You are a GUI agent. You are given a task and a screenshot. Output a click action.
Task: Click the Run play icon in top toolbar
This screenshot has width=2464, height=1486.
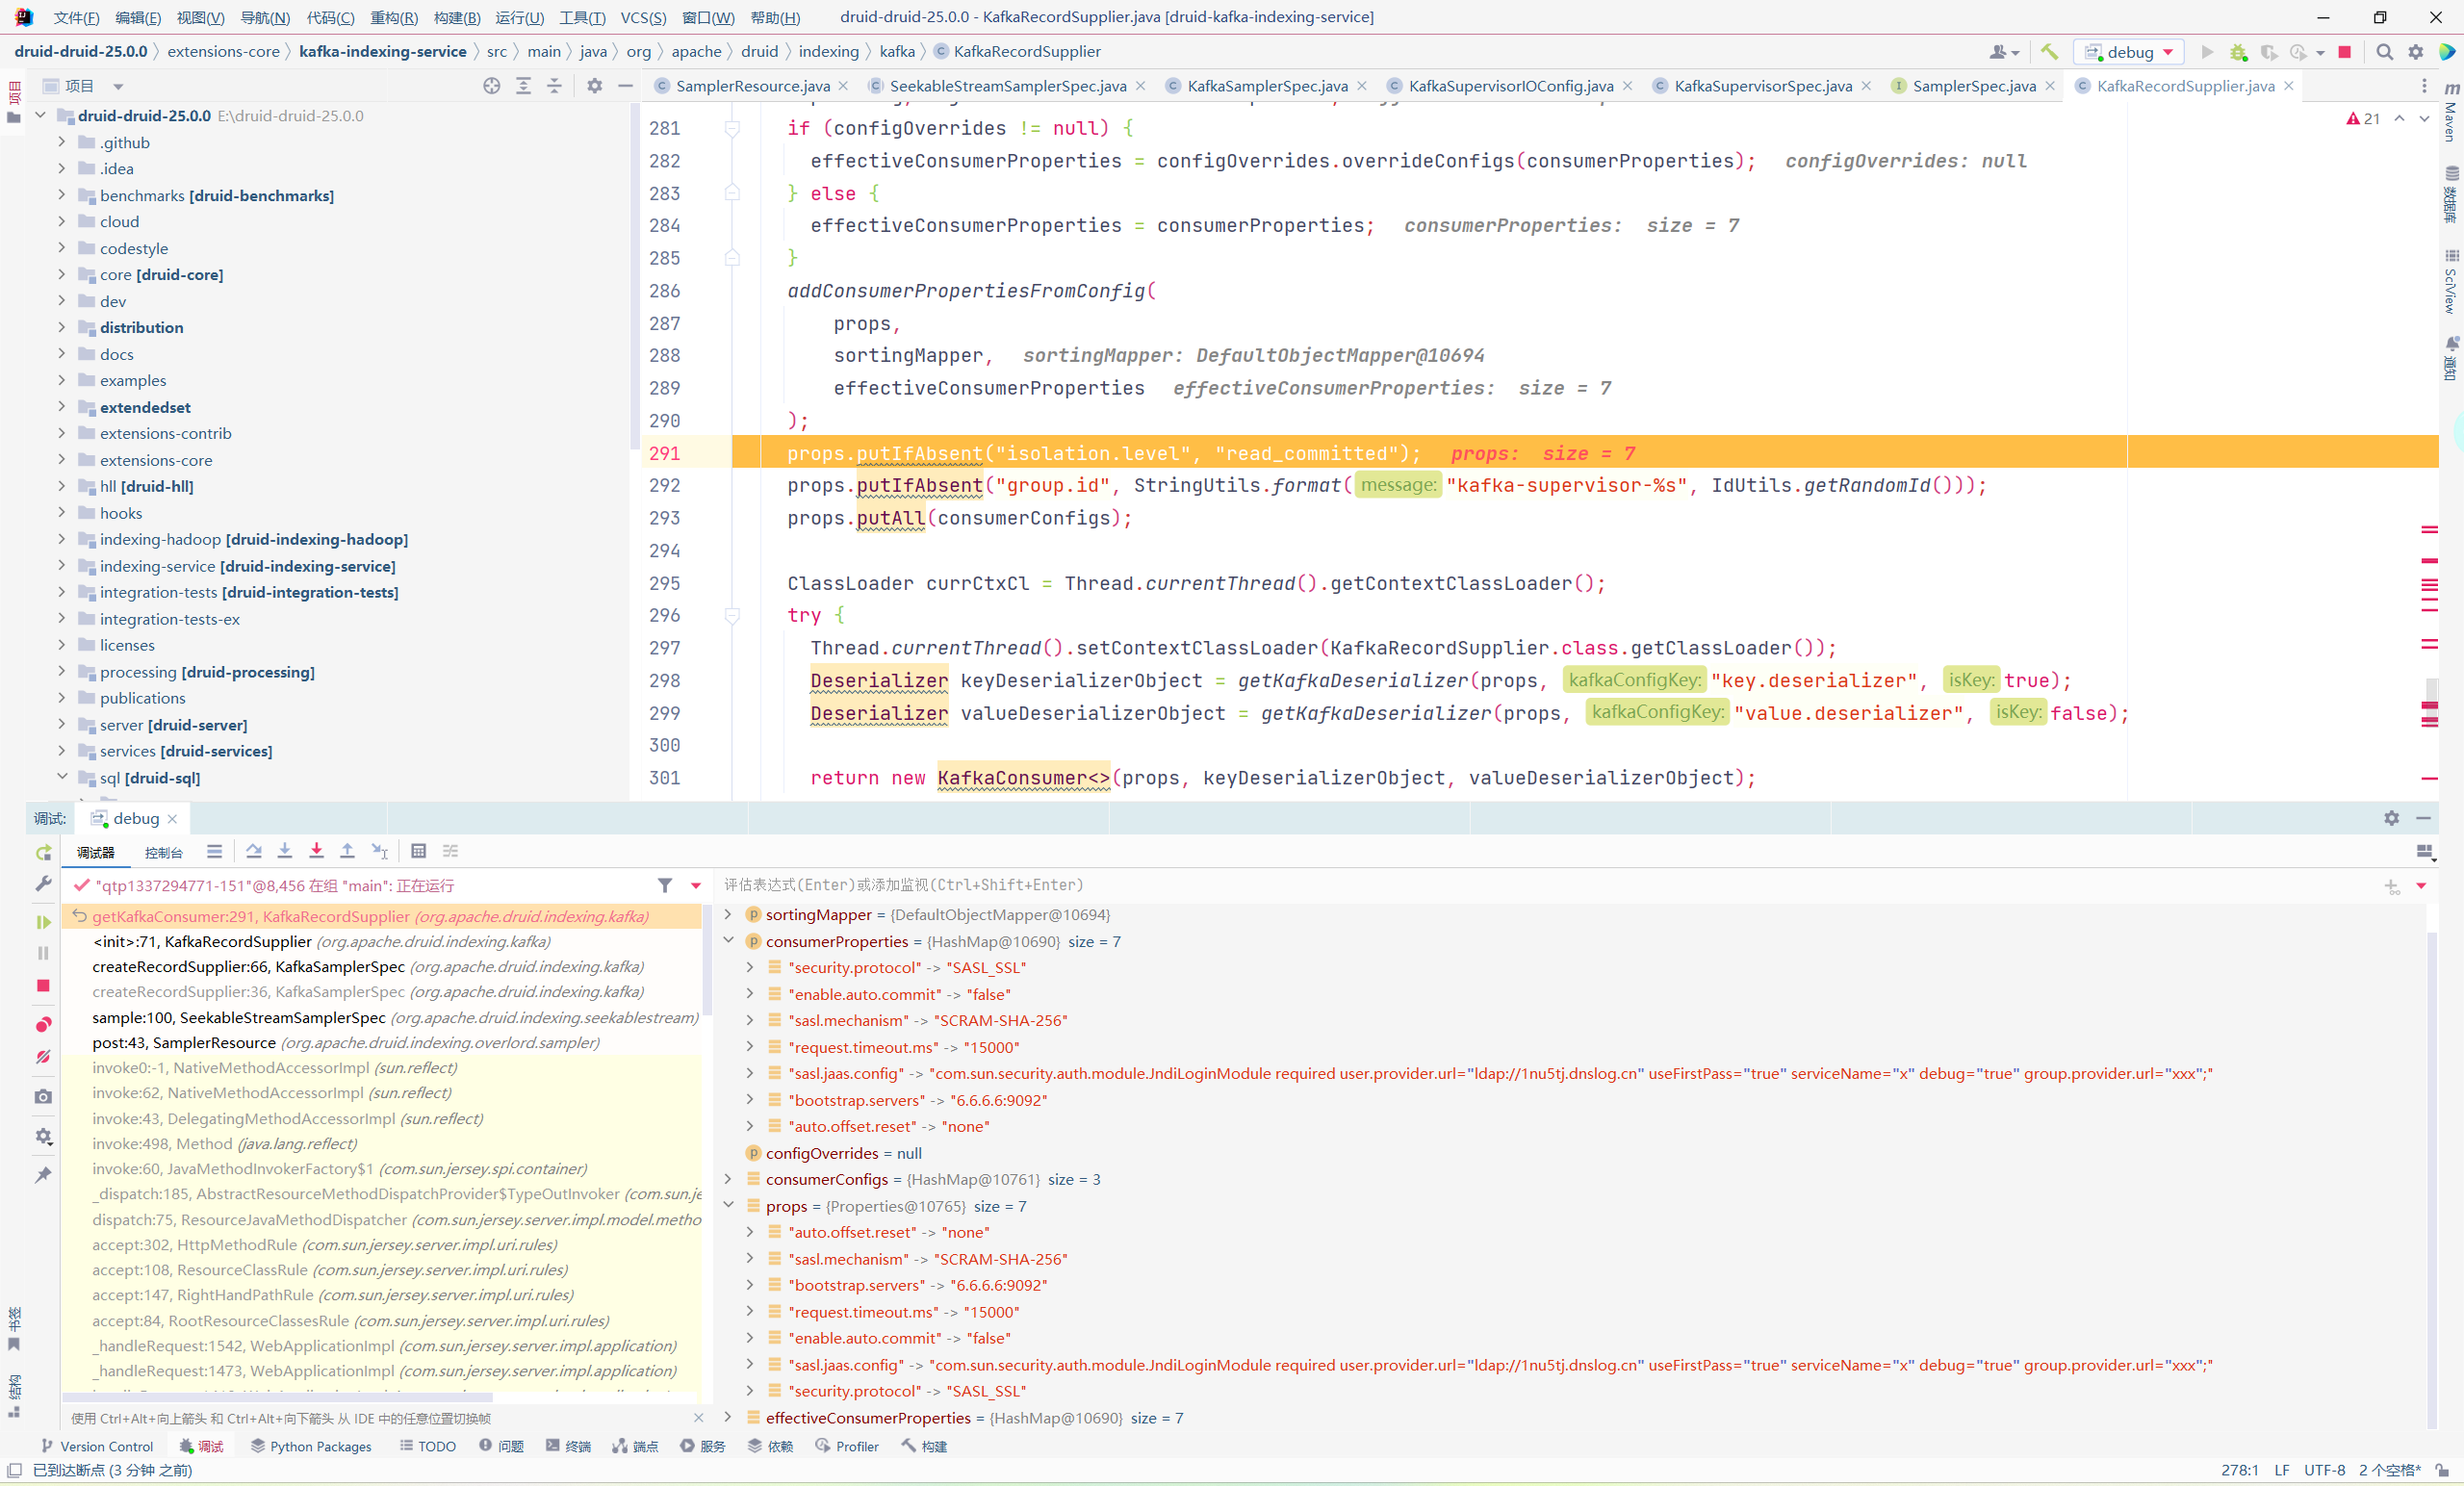click(x=2207, y=52)
